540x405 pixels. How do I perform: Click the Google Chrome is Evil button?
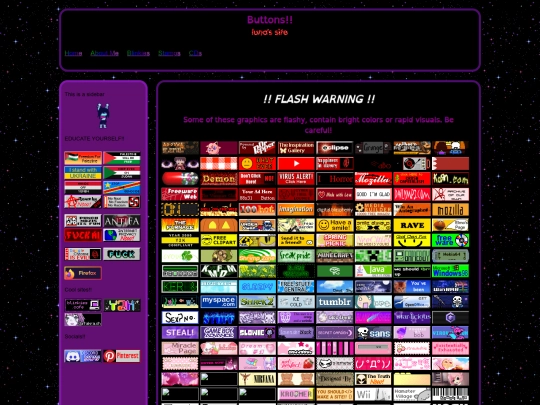83,254
